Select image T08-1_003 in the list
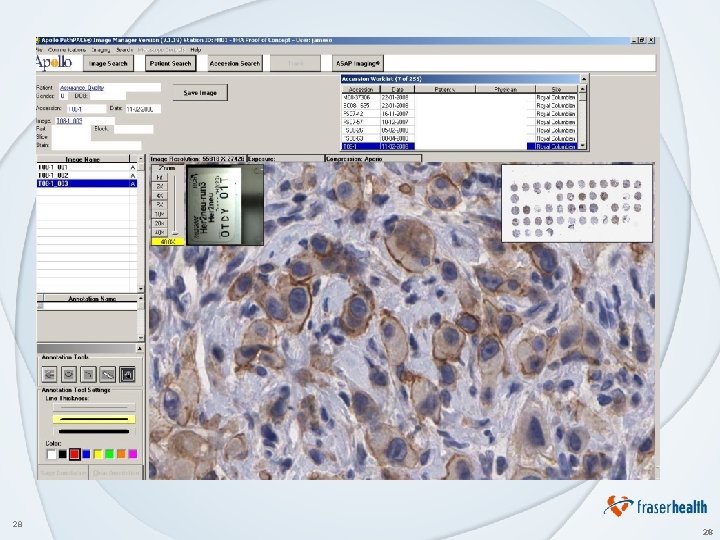720x540 pixels. coord(86,183)
